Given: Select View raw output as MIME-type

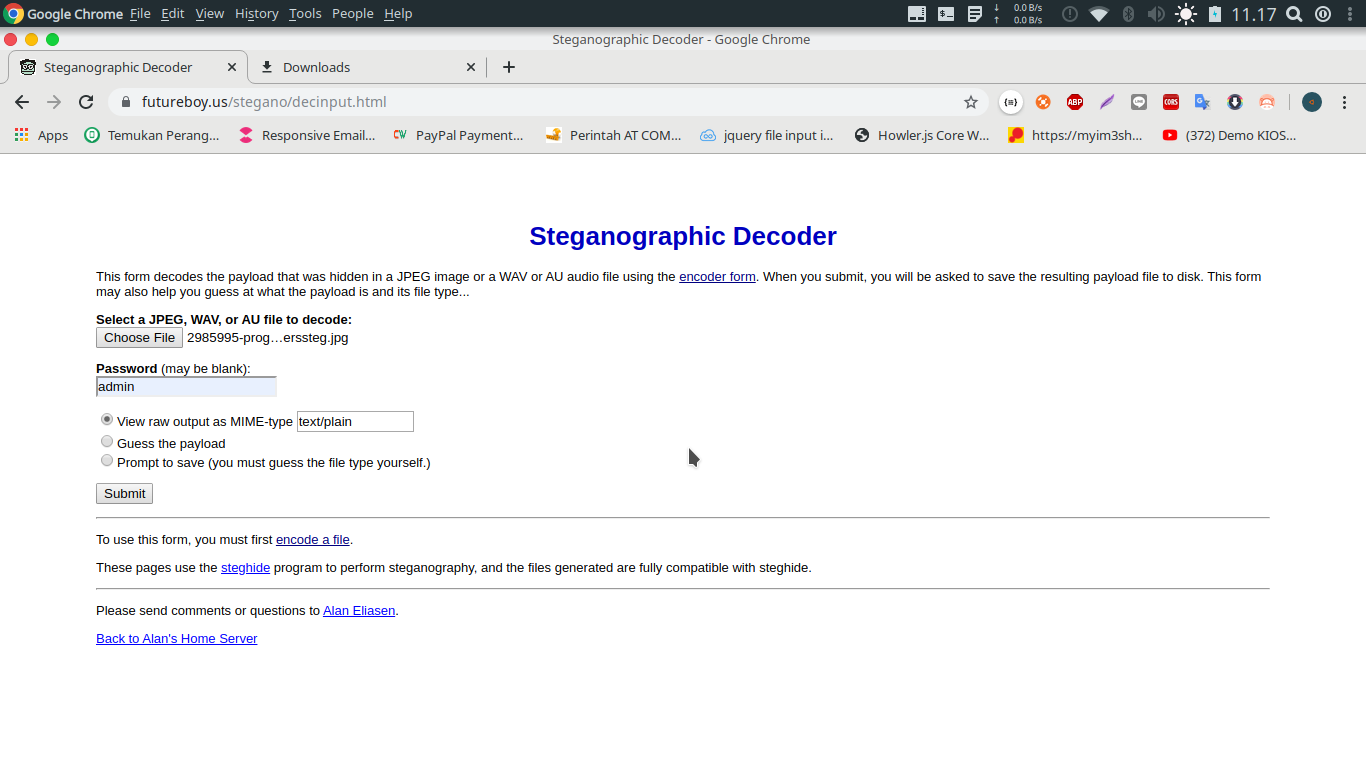Looking at the screenshot, I should 107,419.
